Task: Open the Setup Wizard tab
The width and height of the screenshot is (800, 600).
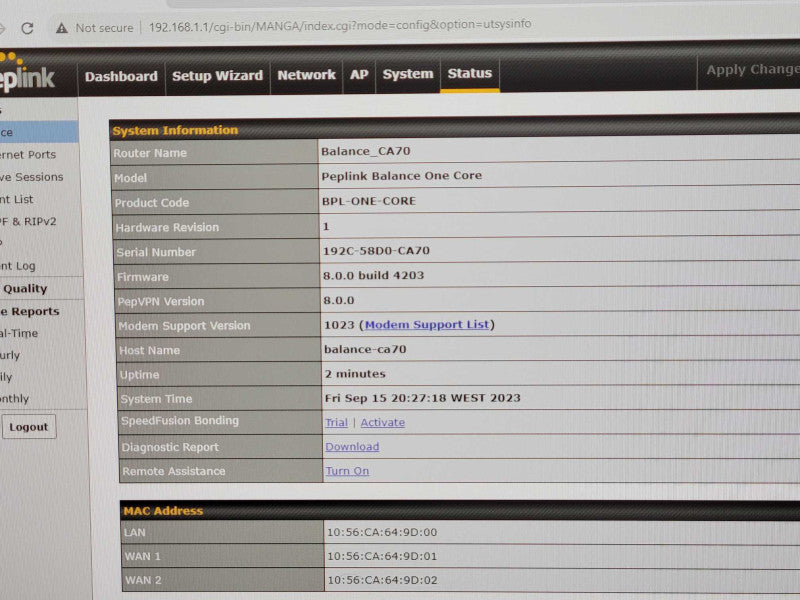Action: pos(217,76)
